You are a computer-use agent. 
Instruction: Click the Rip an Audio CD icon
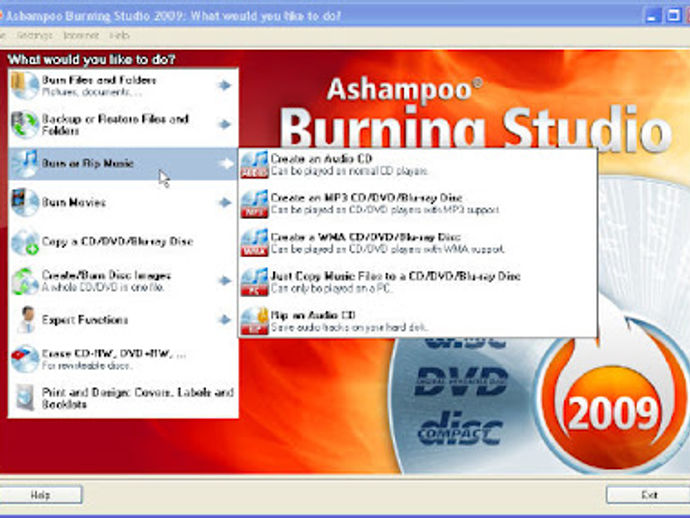pyautogui.click(x=254, y=321)
